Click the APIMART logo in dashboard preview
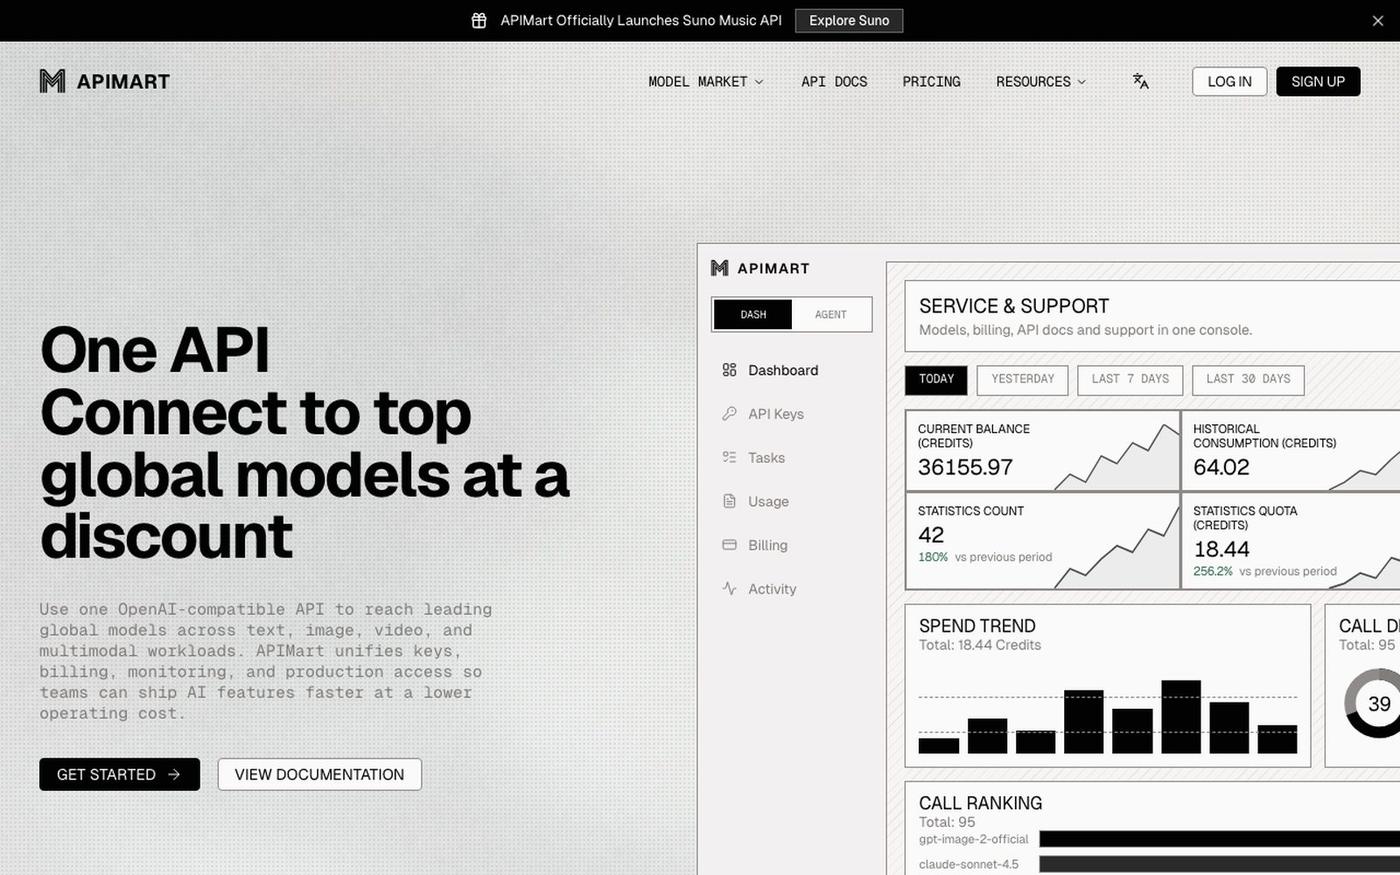This screenshot has height=875, width=1400. pos(760,268)
